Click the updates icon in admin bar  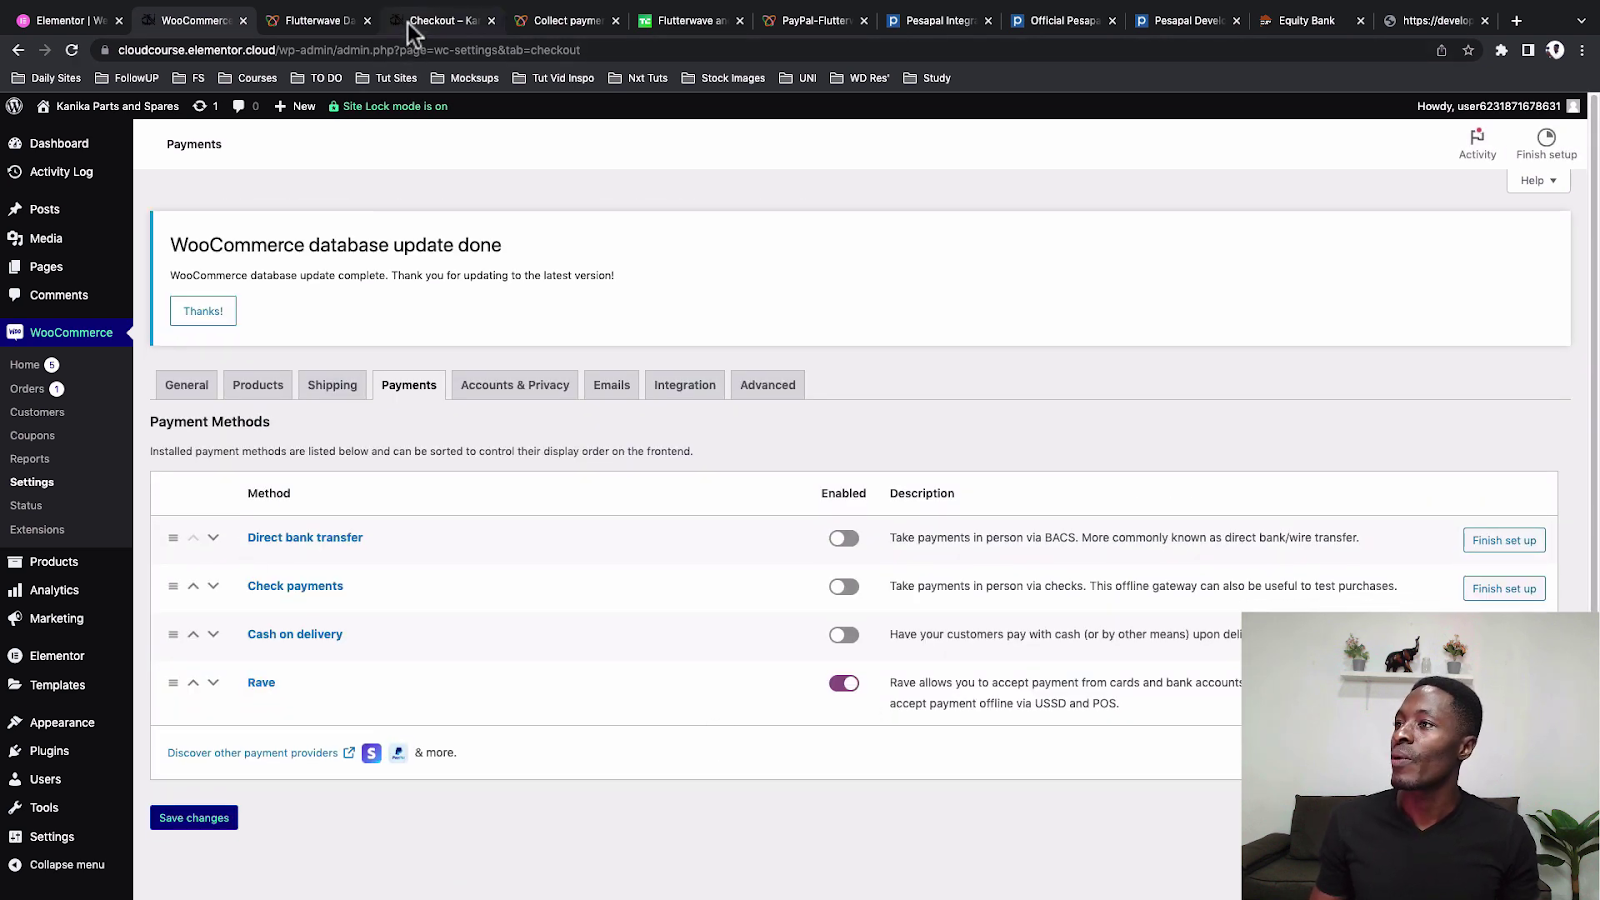point(200,106)
